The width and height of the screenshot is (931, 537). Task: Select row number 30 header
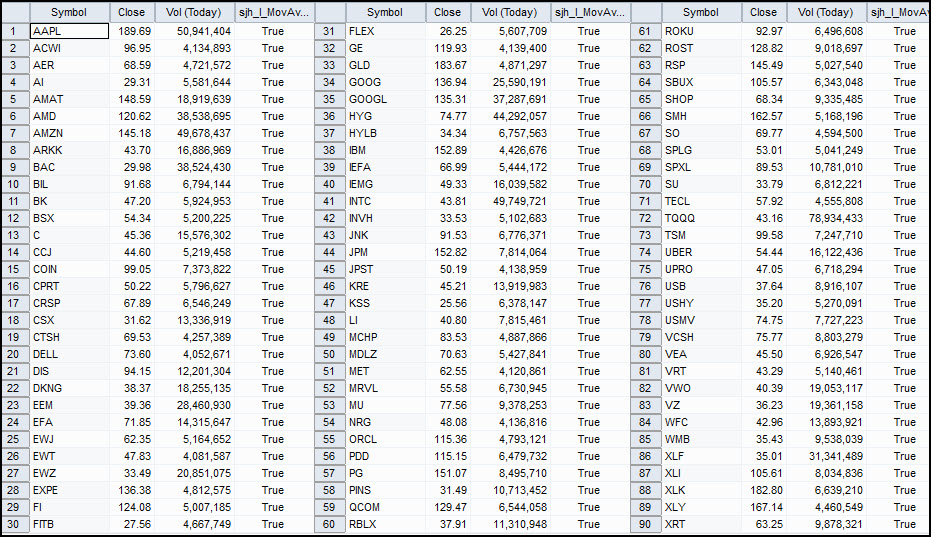coord(14,525)
